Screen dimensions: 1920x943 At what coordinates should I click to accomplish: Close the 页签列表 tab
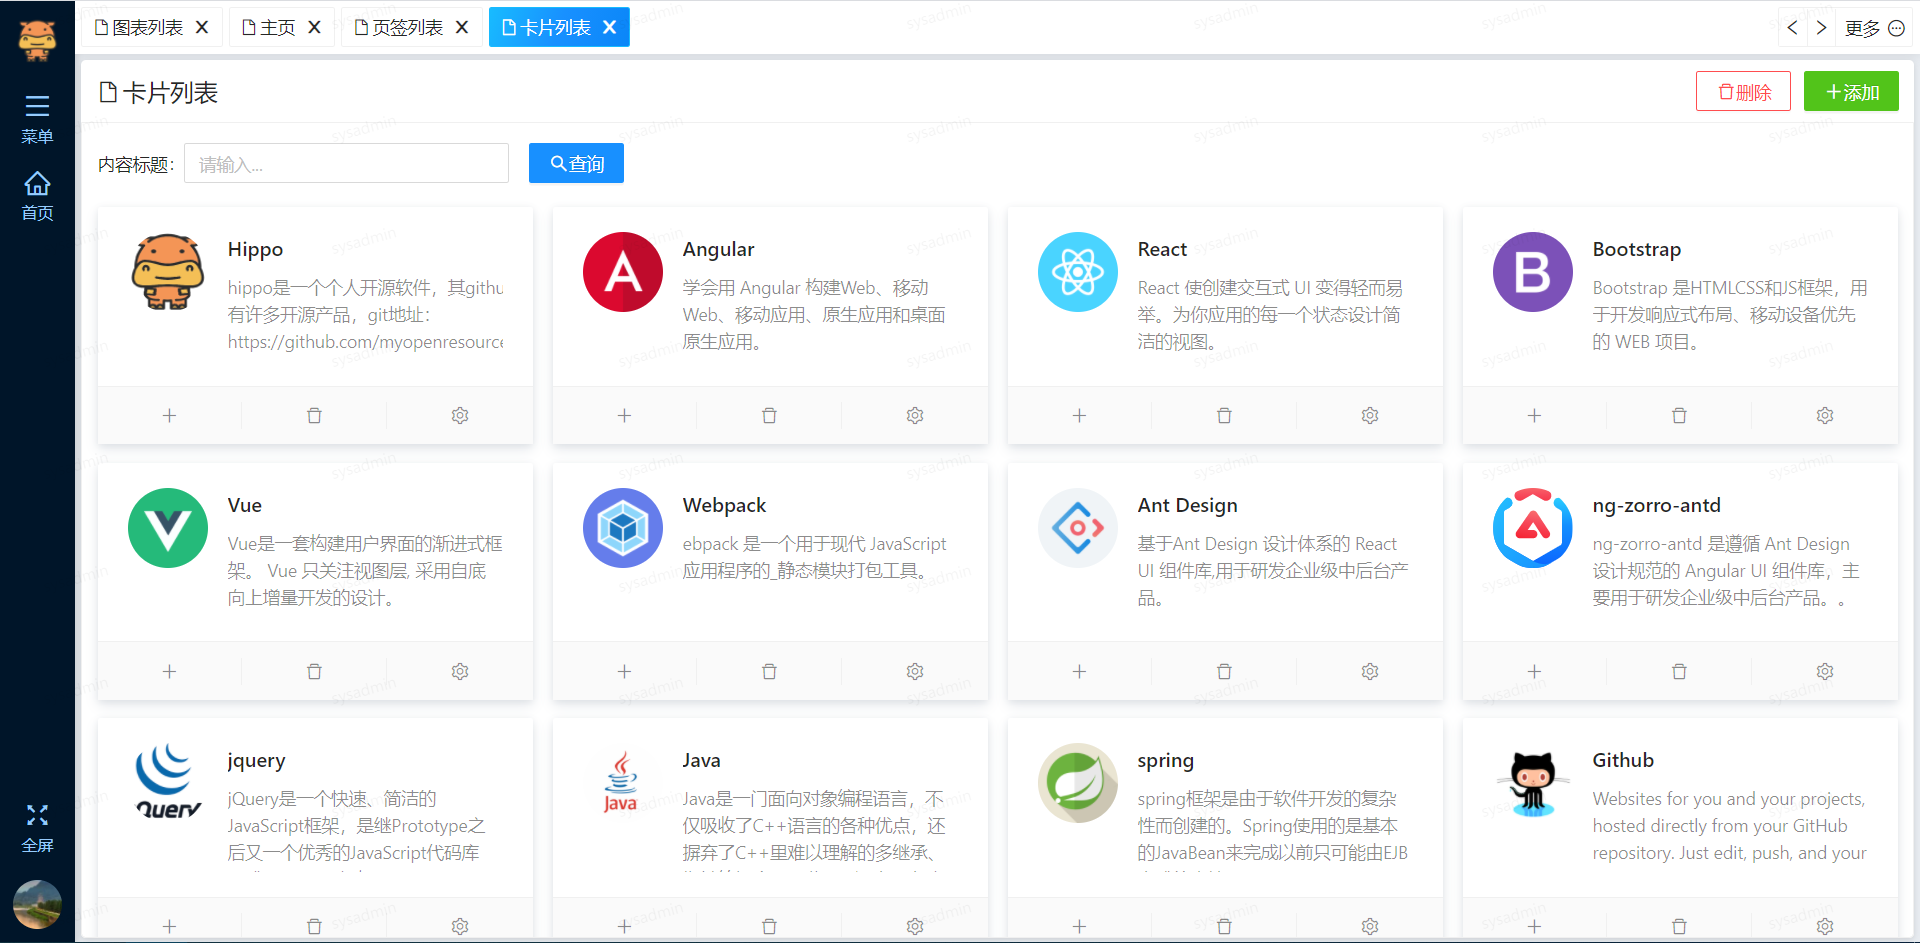point(462,27)
